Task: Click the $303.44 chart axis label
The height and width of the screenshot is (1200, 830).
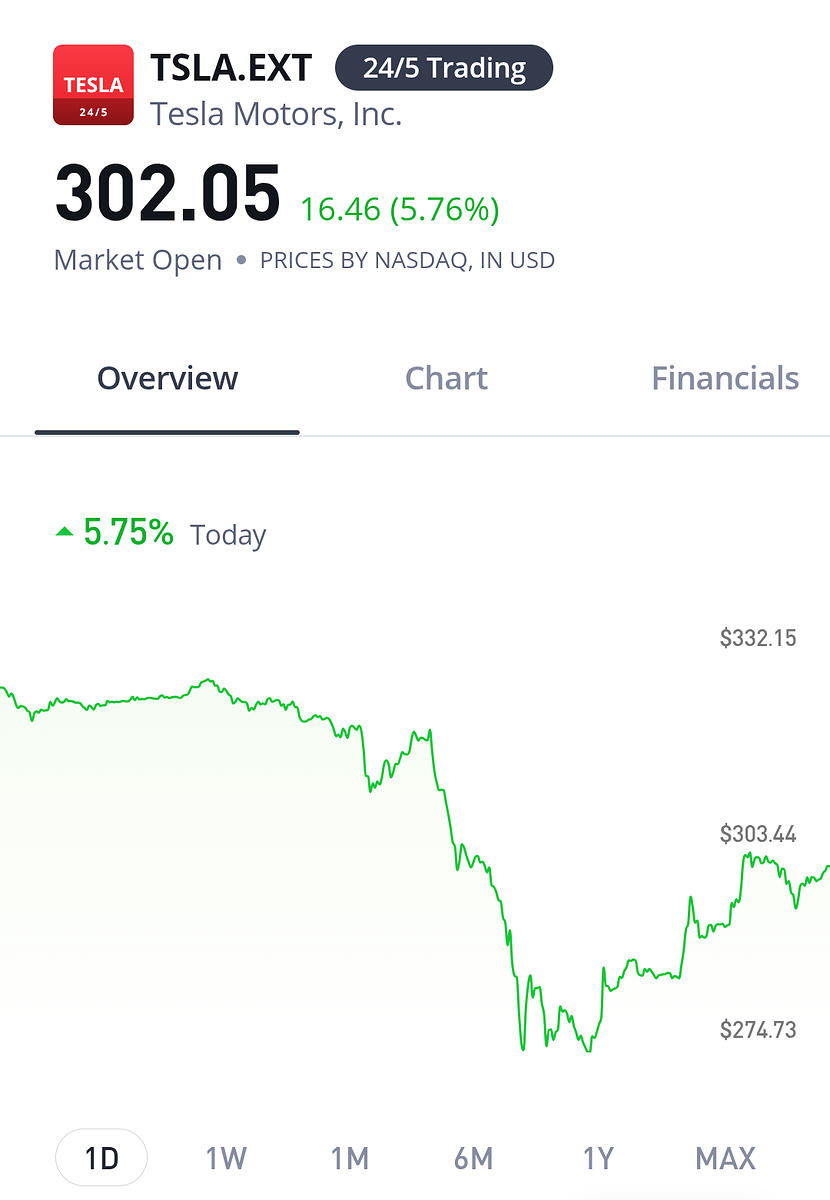Action: coord(758,834)
